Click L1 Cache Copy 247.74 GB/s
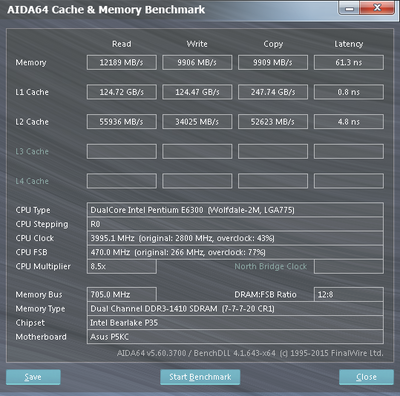Screen dimensions: 400x396 click(273, 92)
